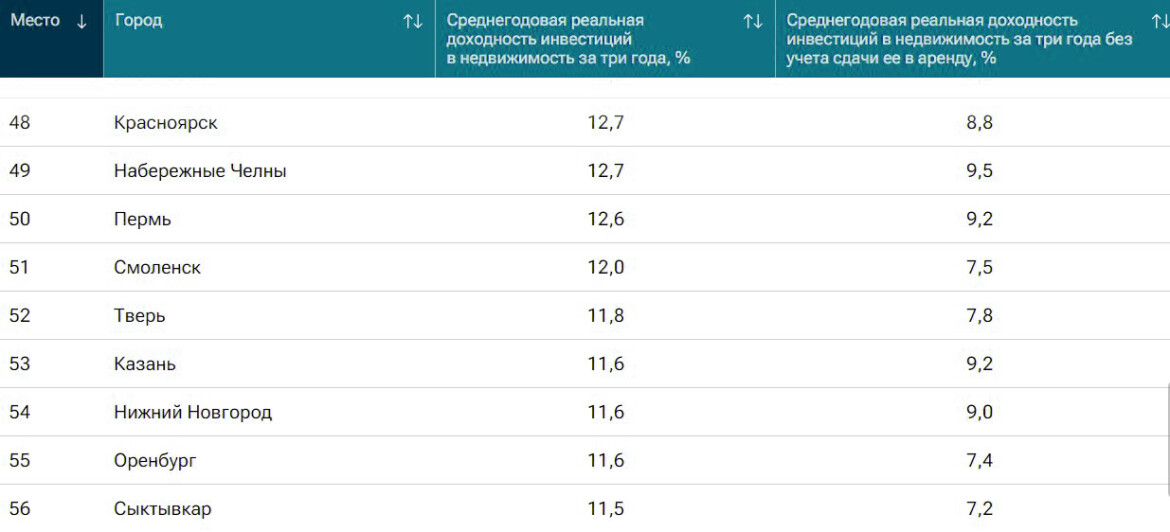Click the Место column header label

(35, 21)
